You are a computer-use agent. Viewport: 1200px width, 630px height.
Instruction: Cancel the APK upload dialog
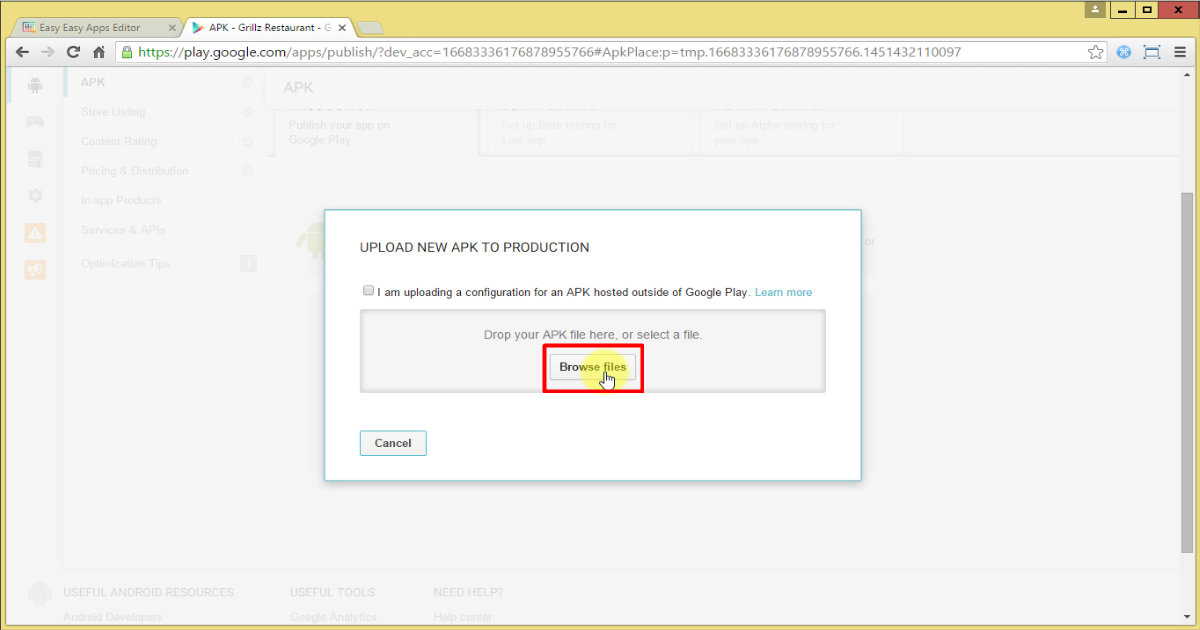click(x=393, y=443)
